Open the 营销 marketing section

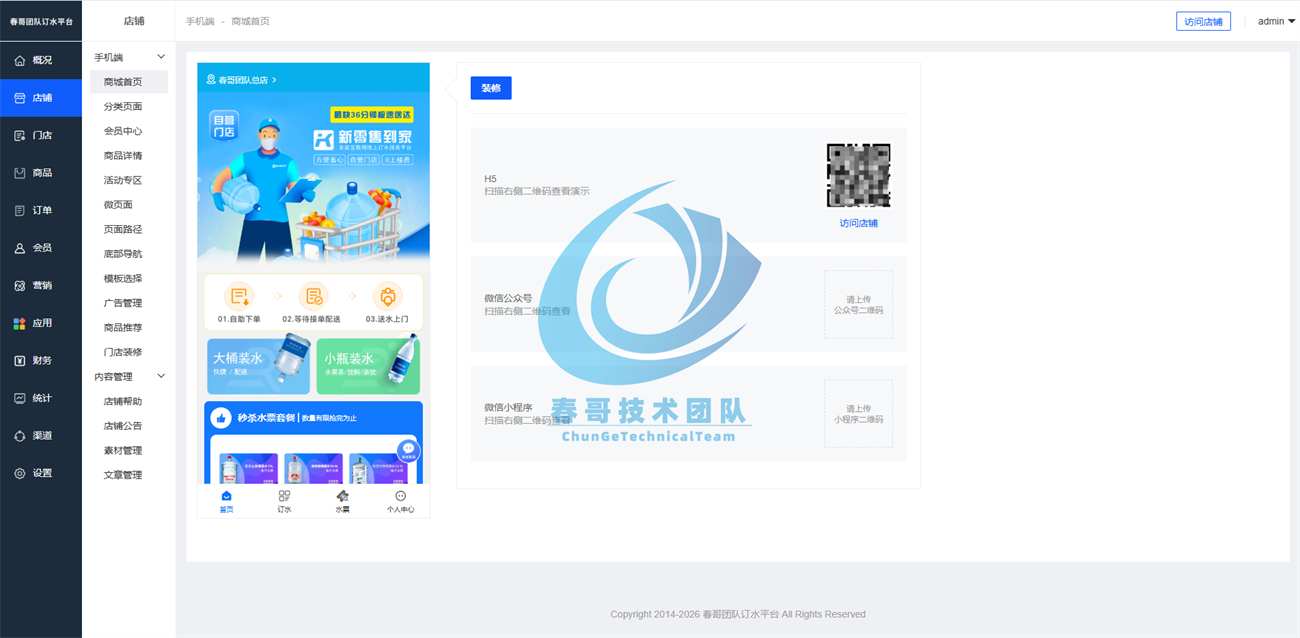point(40,285)
